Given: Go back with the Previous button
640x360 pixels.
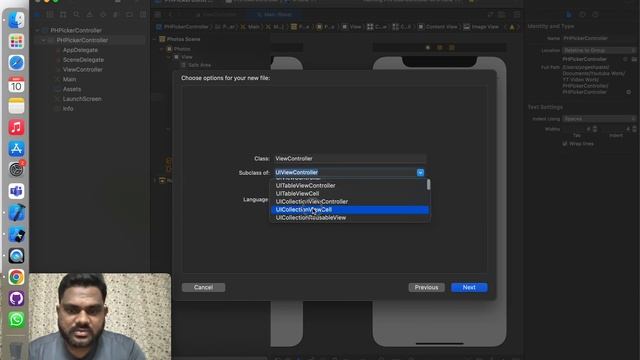Looking at the screenshot, I should (x=426, y=287).
